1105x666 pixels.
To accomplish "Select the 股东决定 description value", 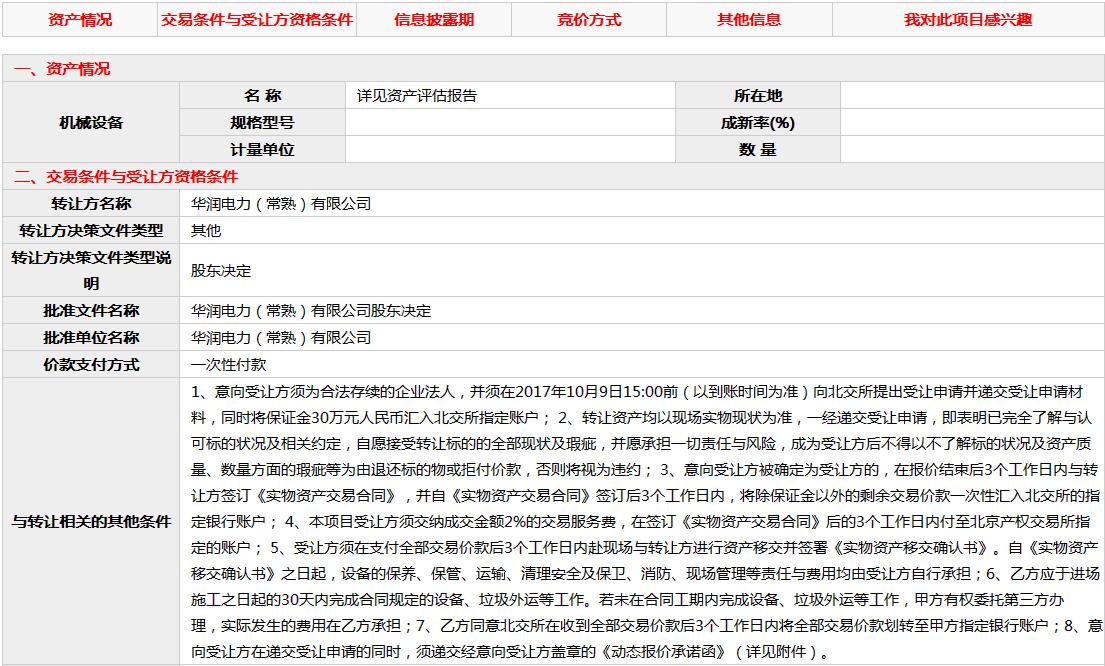I will pyautogui.click(x=221, y=271).
